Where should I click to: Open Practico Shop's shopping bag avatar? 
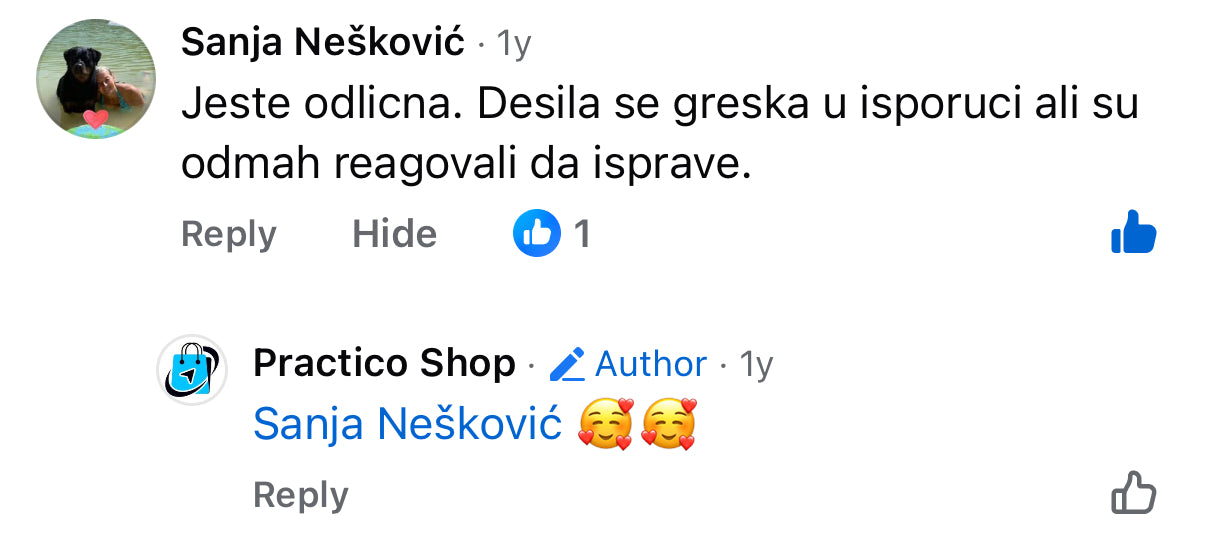(194, 371)
